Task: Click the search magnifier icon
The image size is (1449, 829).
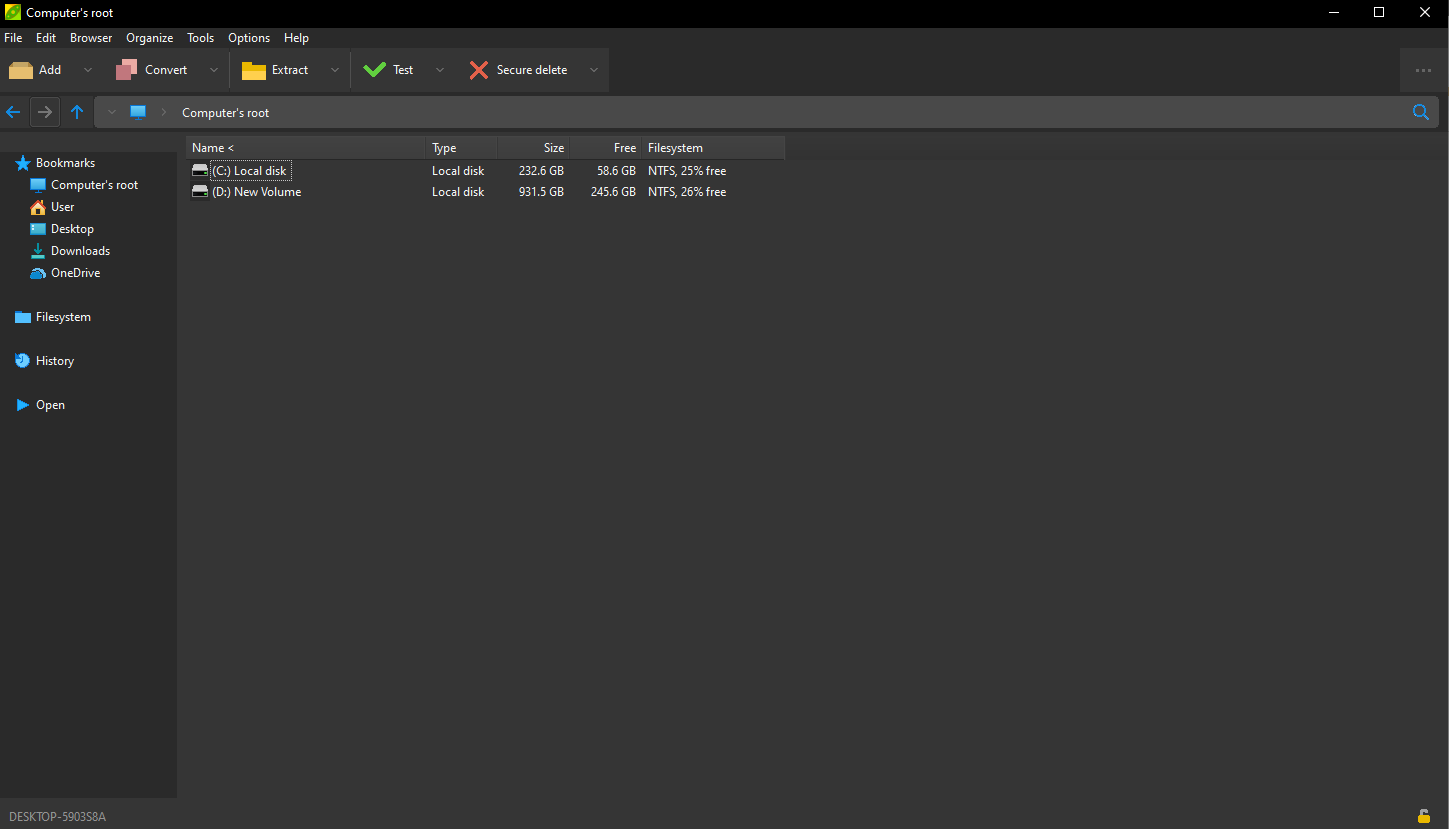Action: (x=1420, y=113)
